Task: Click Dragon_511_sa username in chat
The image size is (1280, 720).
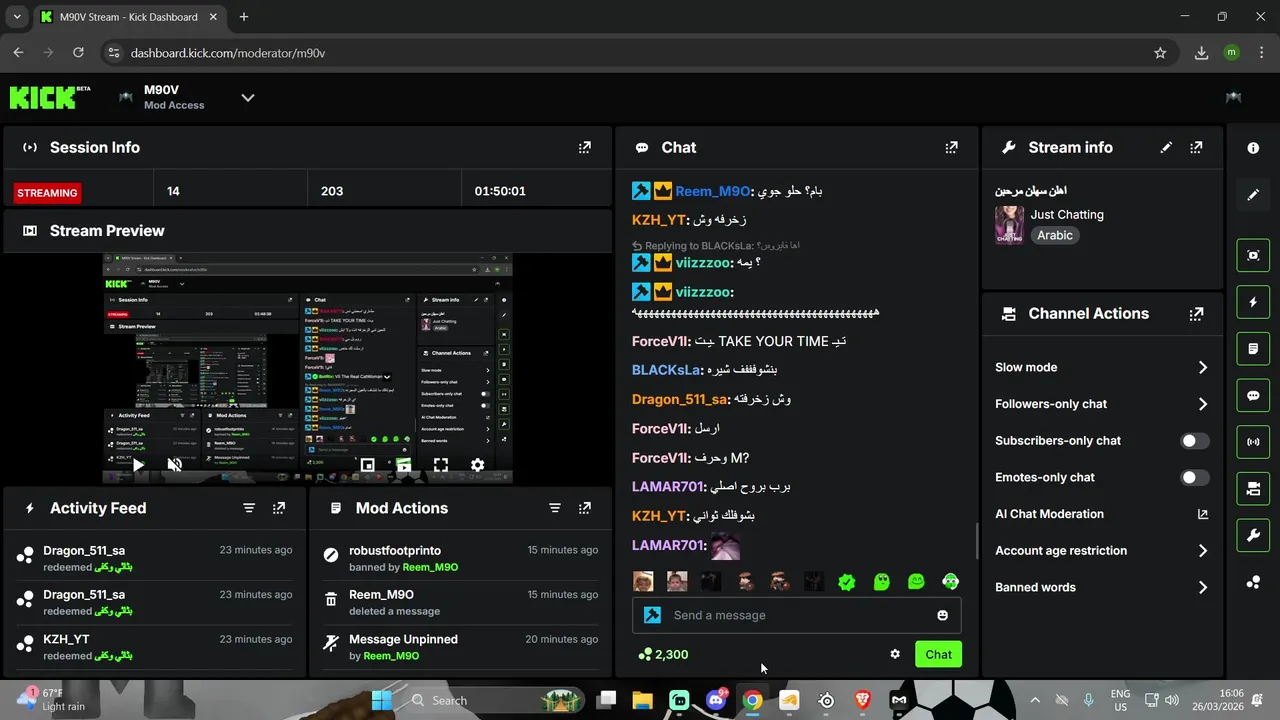Action: point(680,399)
